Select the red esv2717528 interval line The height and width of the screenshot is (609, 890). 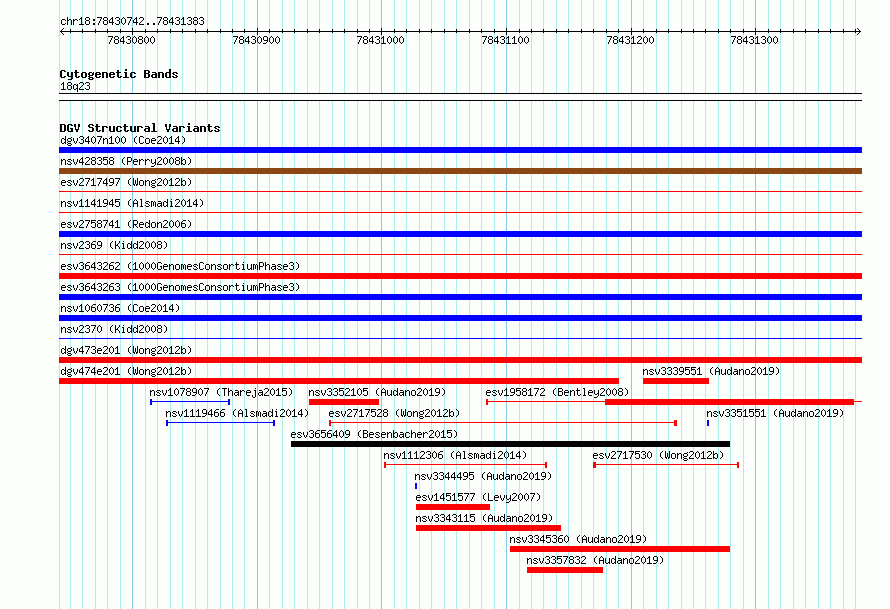click(x=503, y=423)
